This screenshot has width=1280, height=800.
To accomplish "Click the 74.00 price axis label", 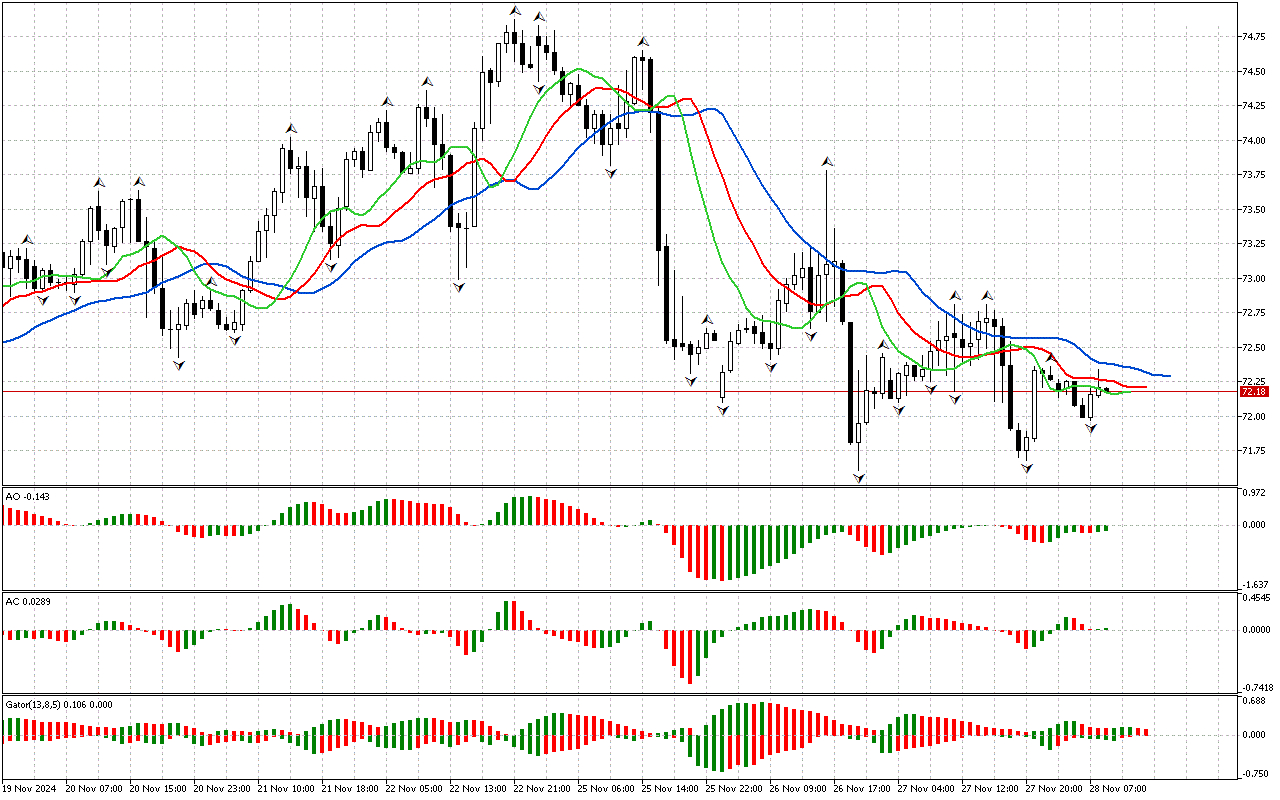I will click(x=1253, y=141).
